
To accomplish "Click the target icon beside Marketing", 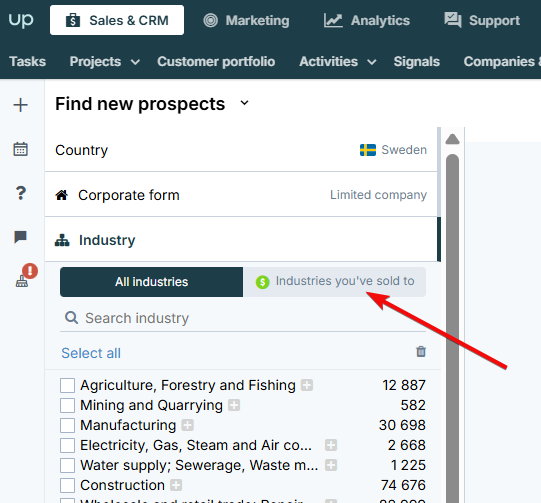I will 210,20.
